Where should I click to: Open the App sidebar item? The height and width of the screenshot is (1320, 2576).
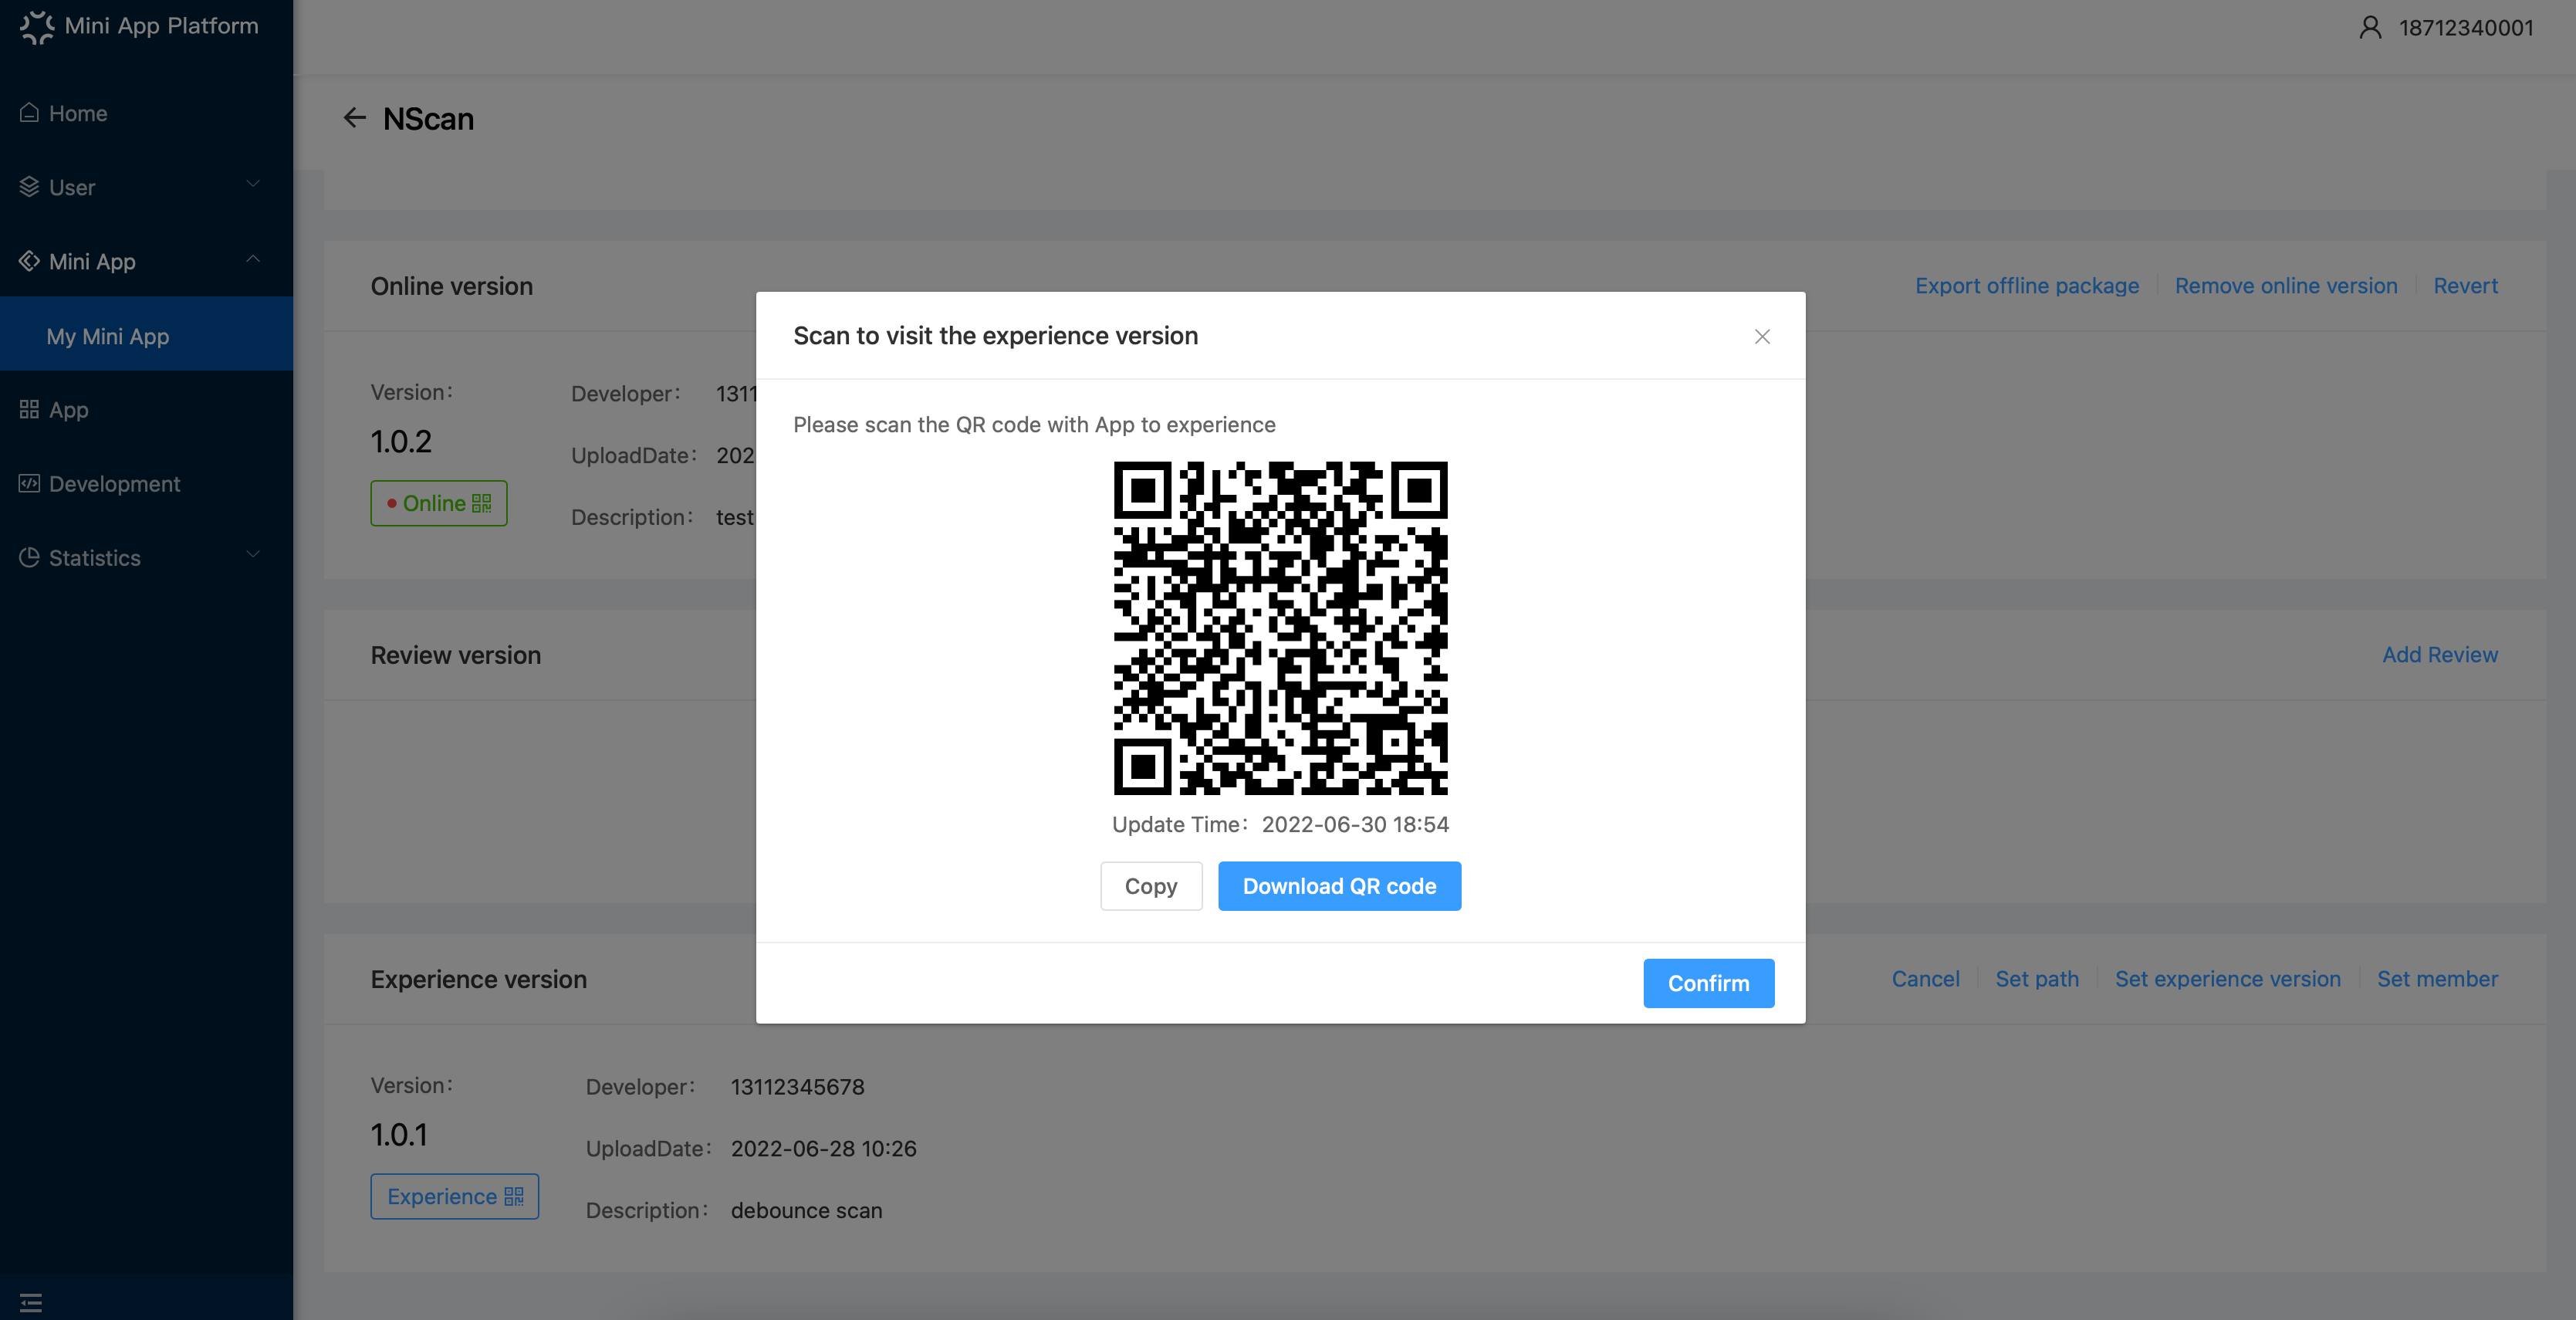coord(146,410)
